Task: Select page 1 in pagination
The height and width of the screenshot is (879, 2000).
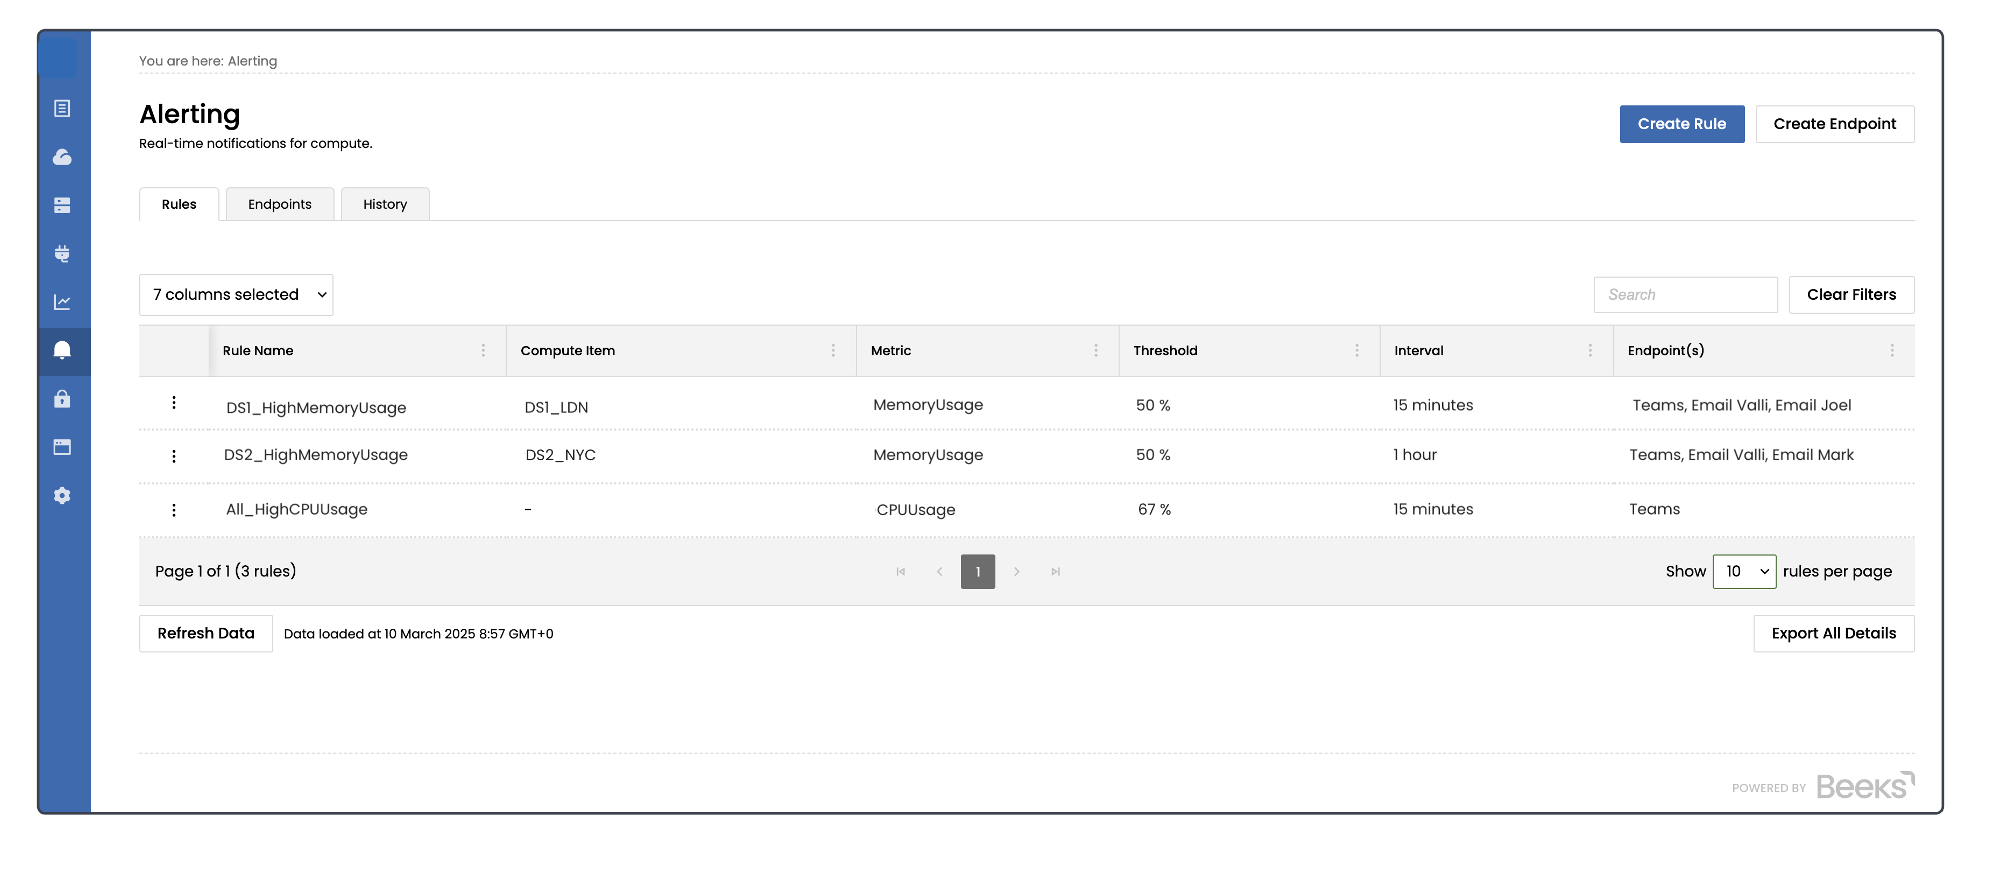Action: [x=977, y=572]
